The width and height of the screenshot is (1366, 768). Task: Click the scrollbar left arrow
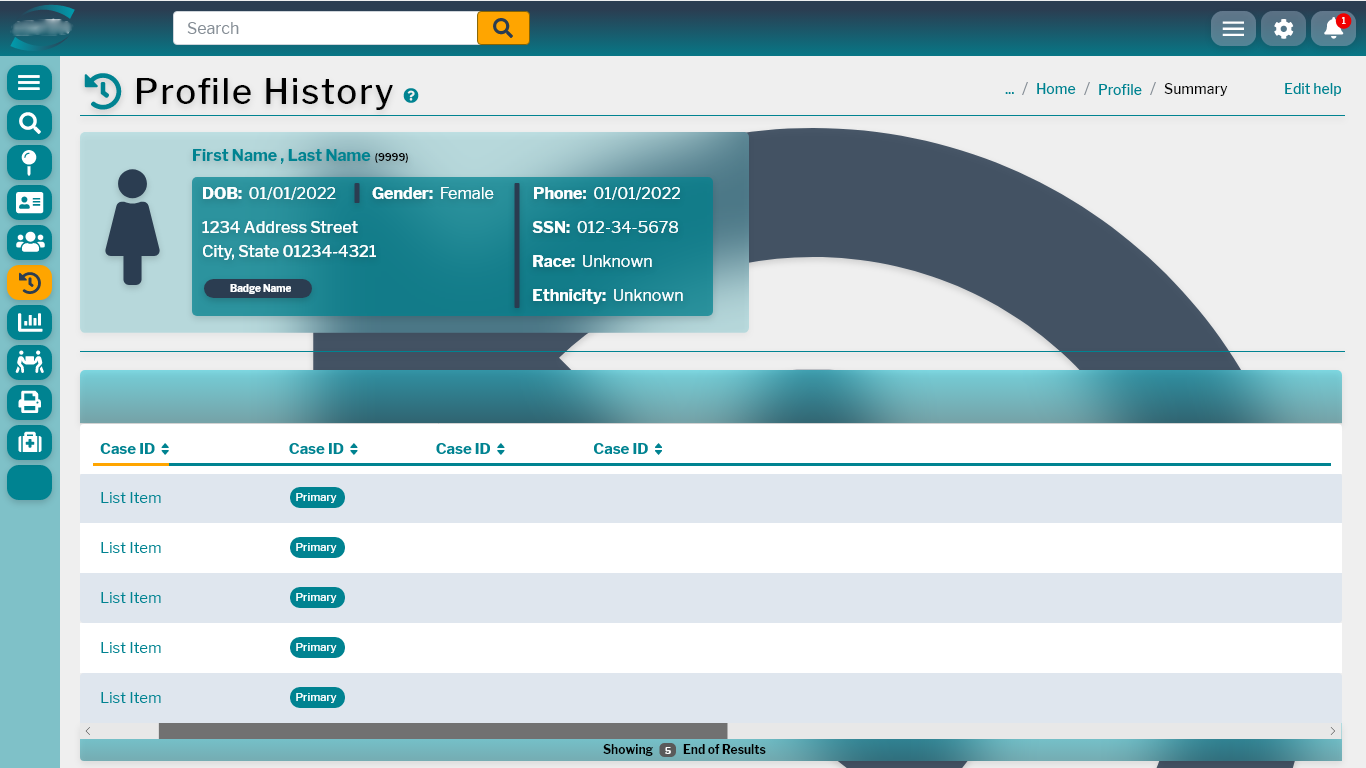coord(88,731)
